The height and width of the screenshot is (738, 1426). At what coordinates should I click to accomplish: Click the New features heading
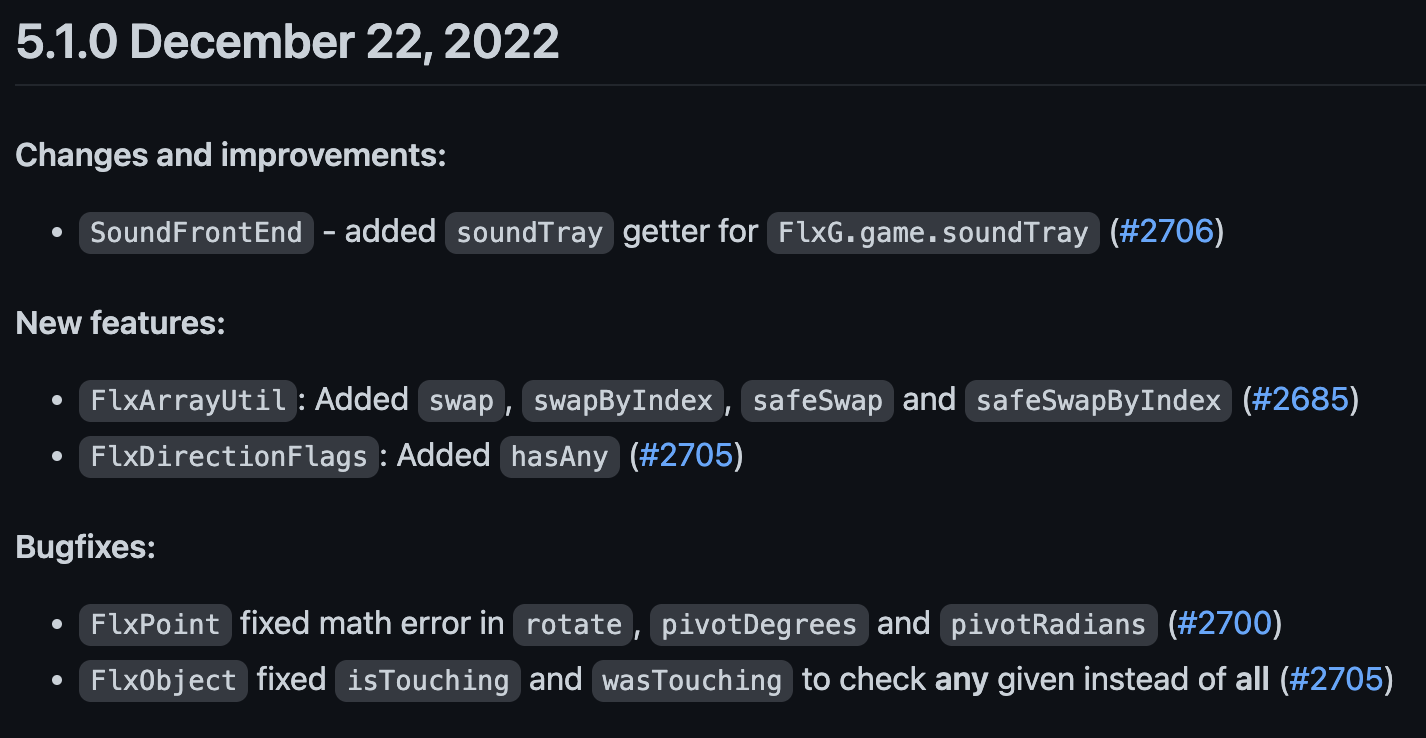coord(120,323)
